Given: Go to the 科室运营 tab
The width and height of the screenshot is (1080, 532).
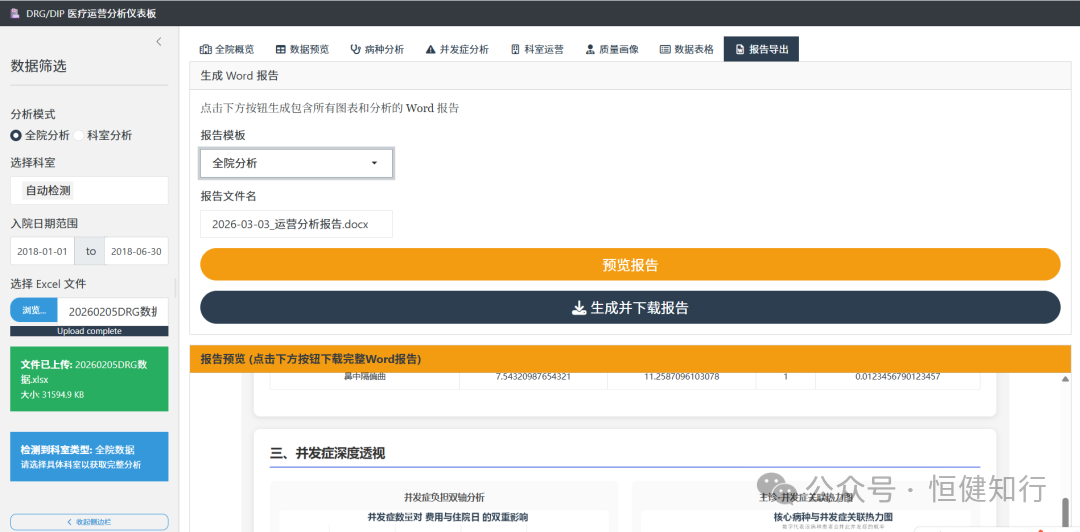Looking at the screenshot, I should [x=537, y=49].
